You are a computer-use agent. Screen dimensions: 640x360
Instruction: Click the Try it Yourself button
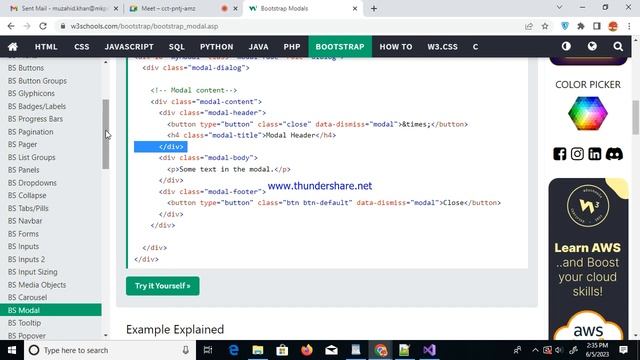pyautogui.click(x=162, y=286)
